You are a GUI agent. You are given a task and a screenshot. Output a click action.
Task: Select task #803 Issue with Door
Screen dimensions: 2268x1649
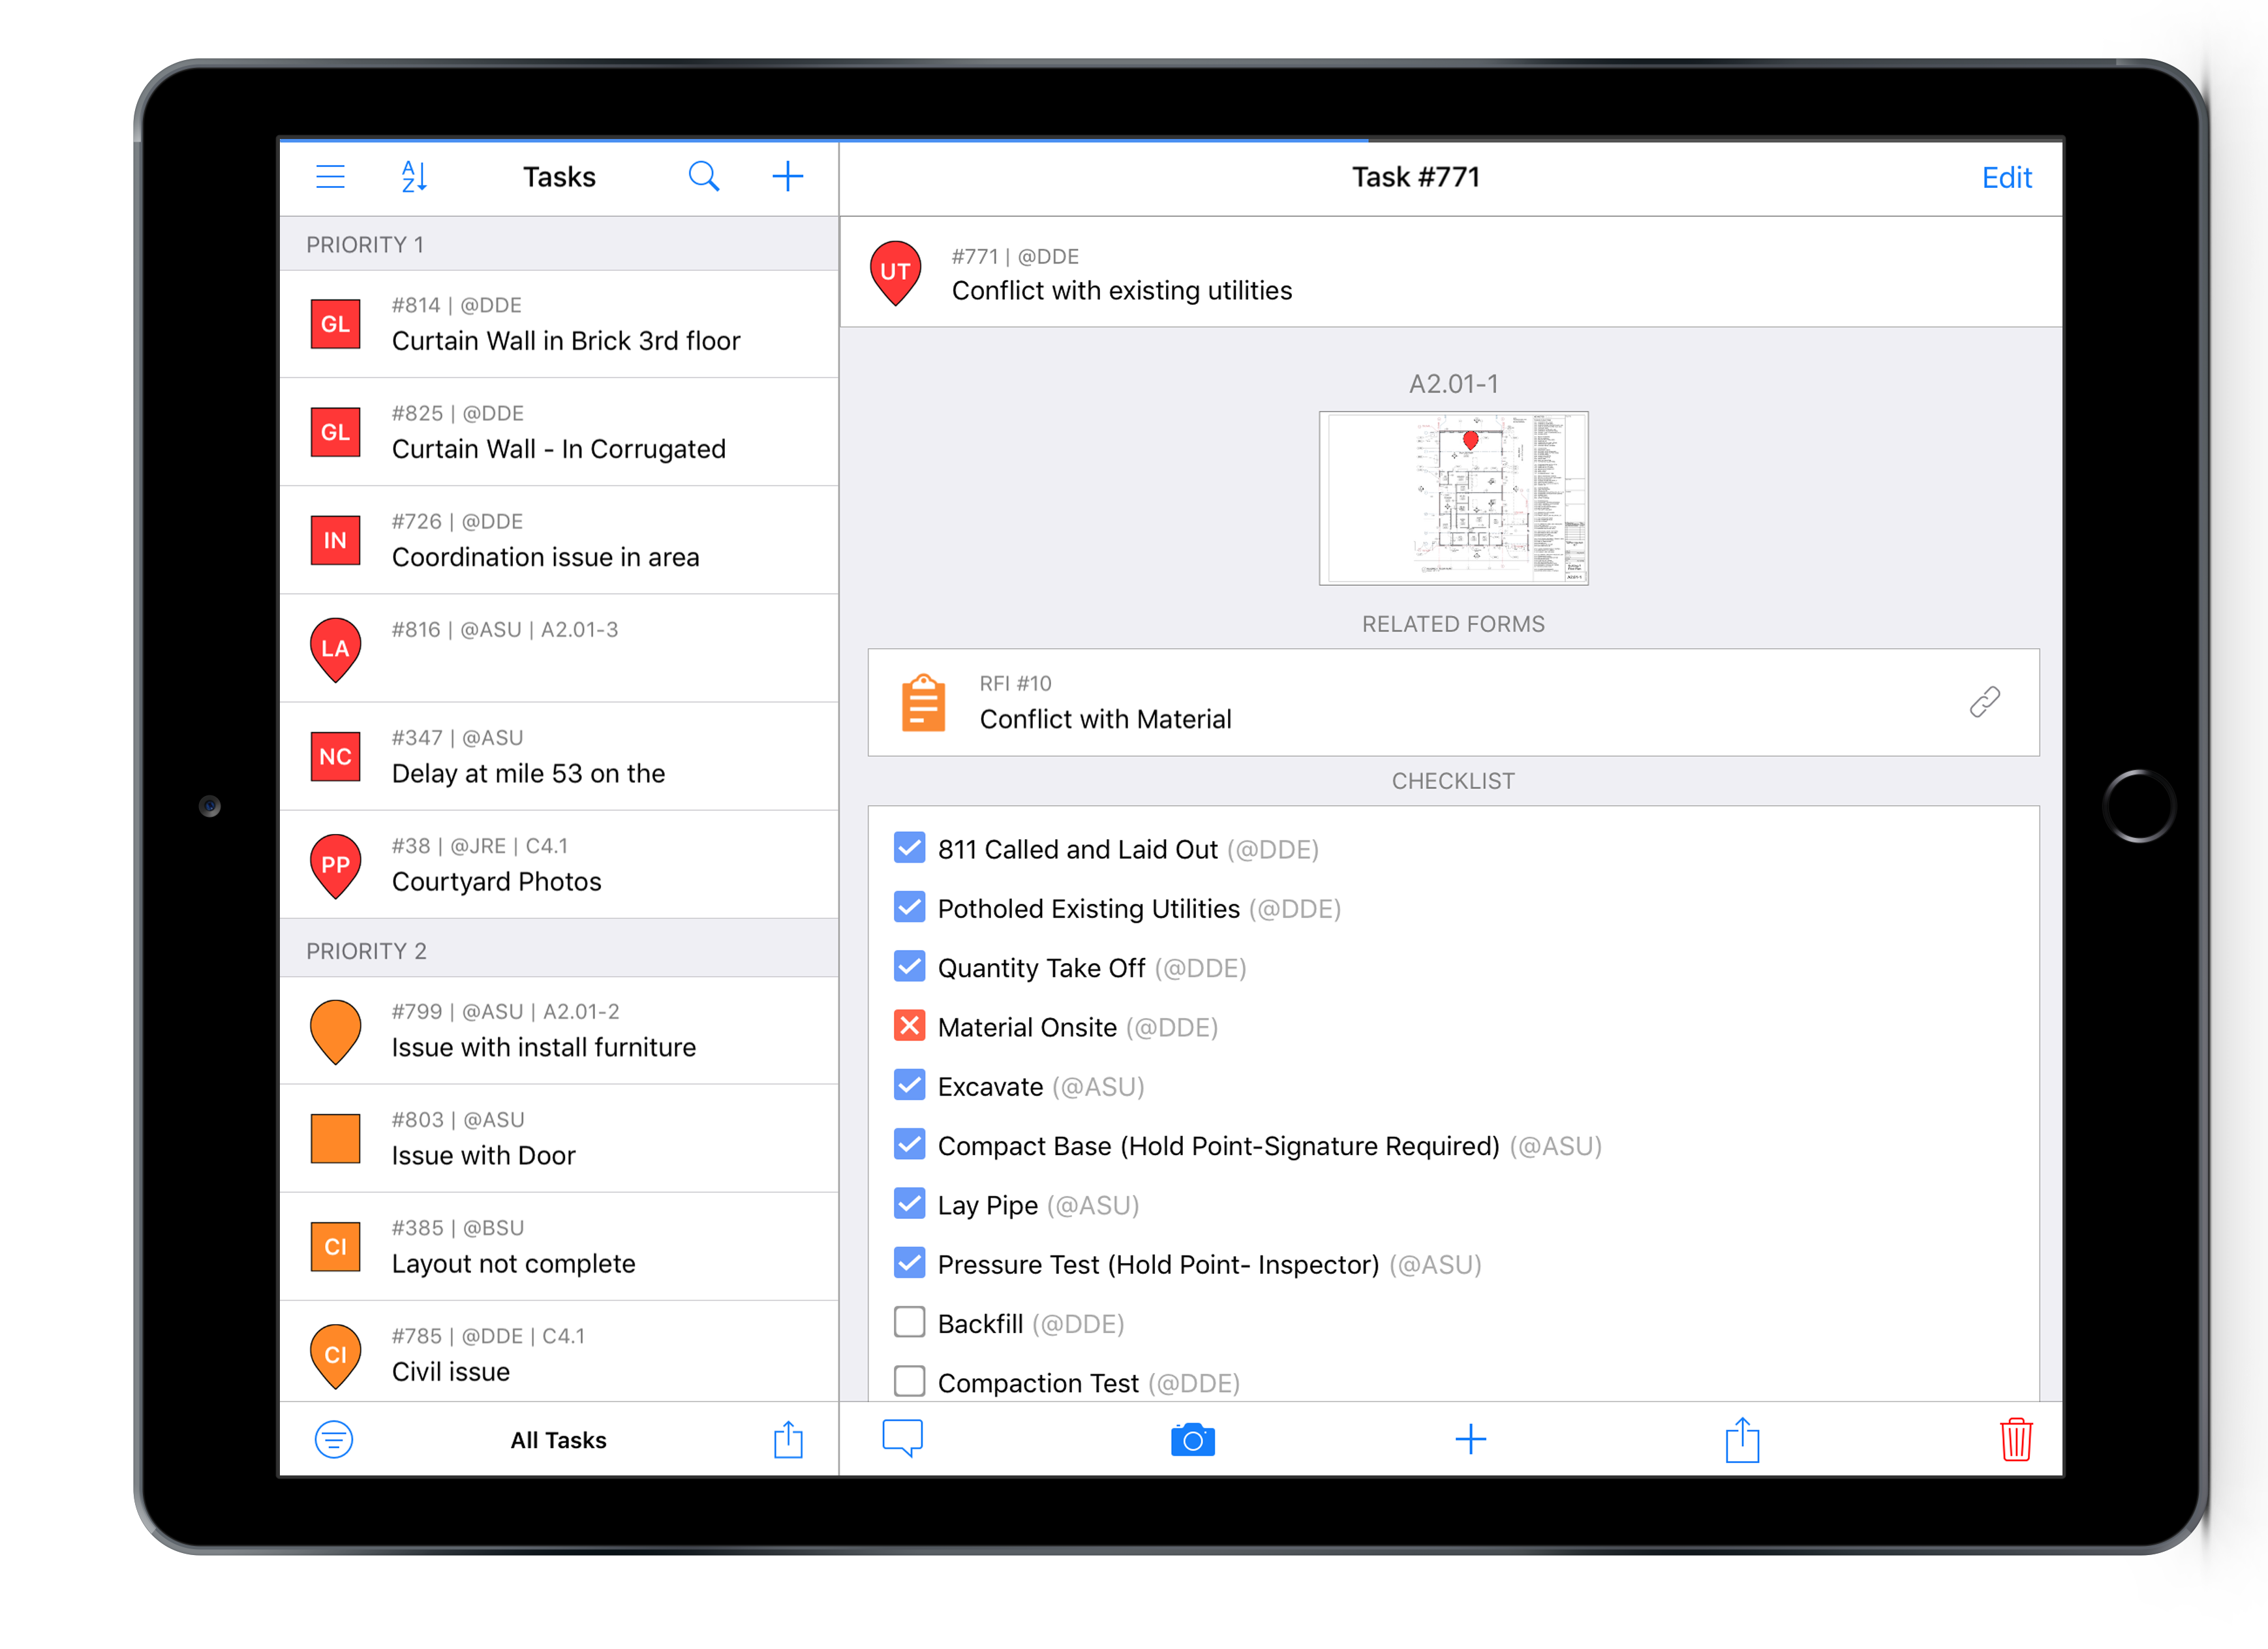pos(559,1138)
